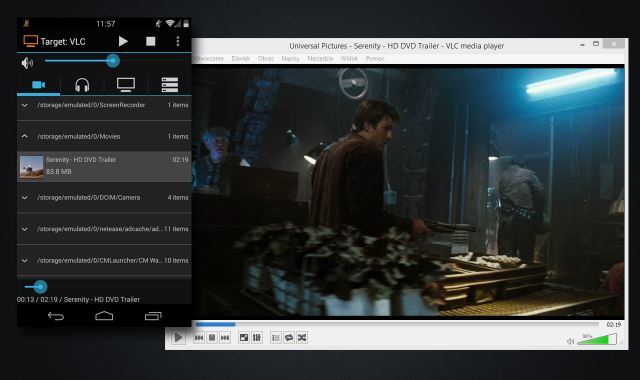Toggle VLC fullscreen mode button
The image size is (640, 380).
coord(244,338)
